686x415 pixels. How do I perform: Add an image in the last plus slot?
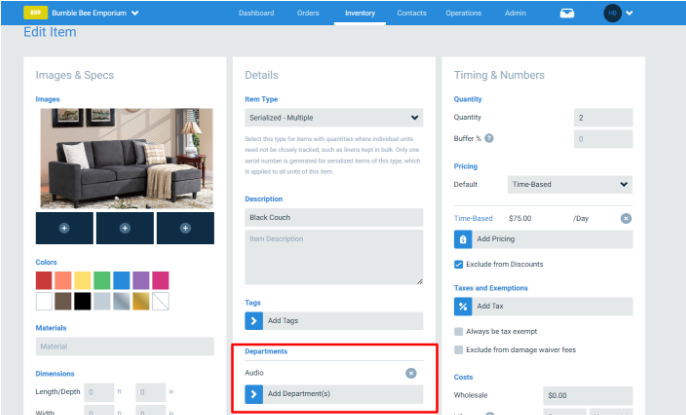click(186, 228)
